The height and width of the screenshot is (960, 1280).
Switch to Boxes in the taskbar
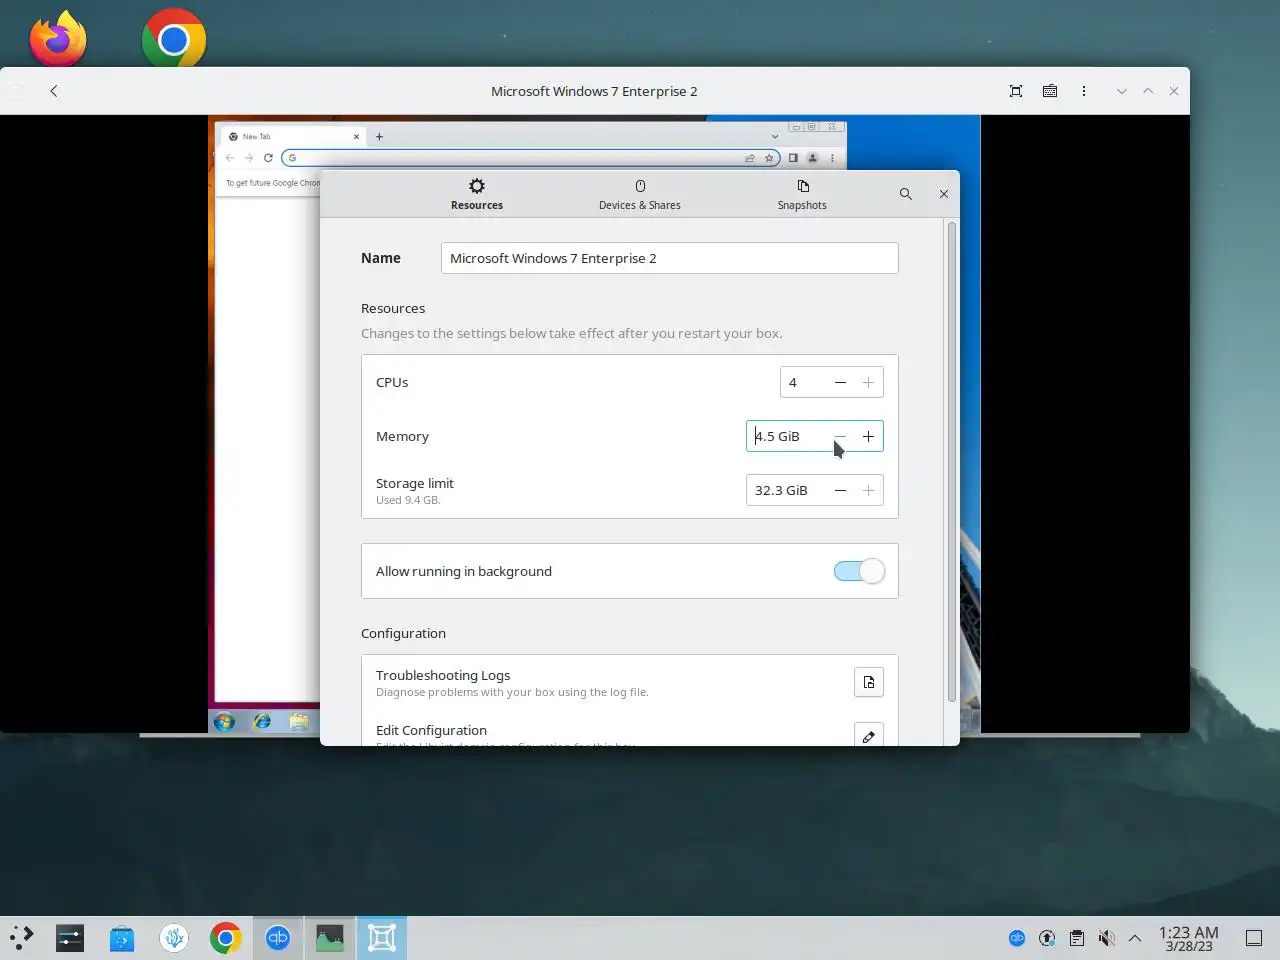(x=382, y=938)
